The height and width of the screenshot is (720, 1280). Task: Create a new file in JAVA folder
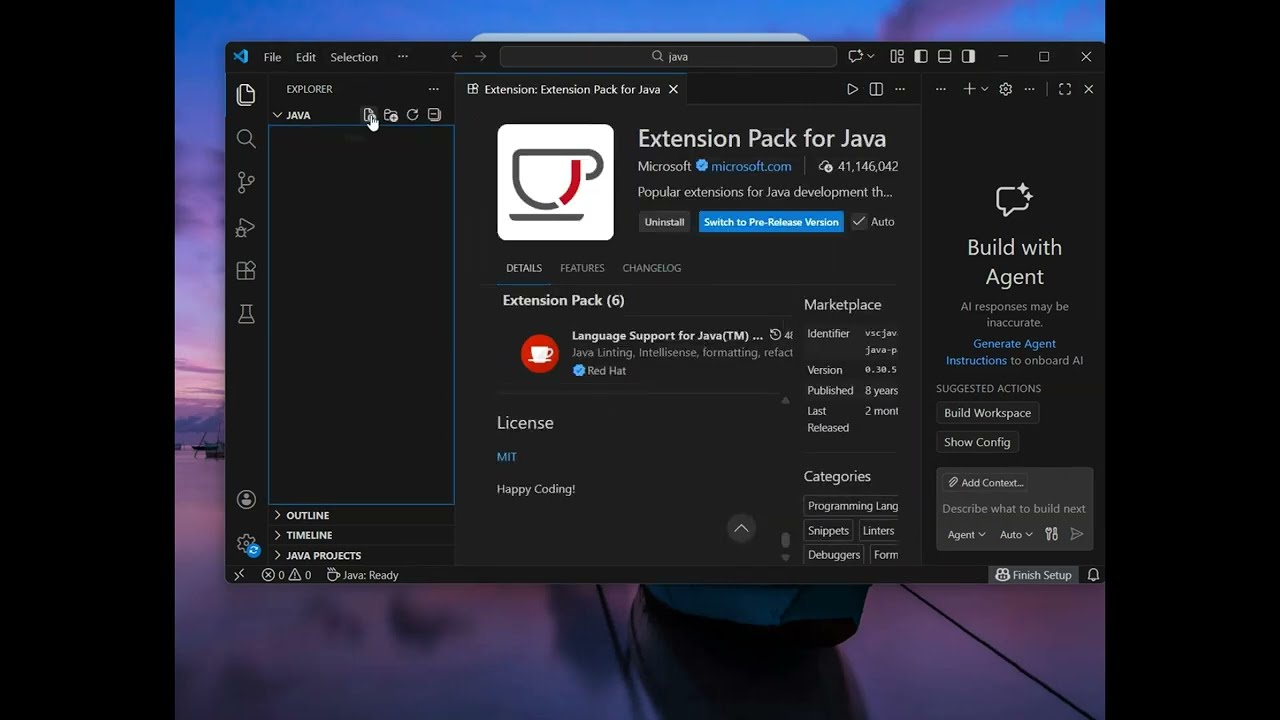click(x=369, y=115)
